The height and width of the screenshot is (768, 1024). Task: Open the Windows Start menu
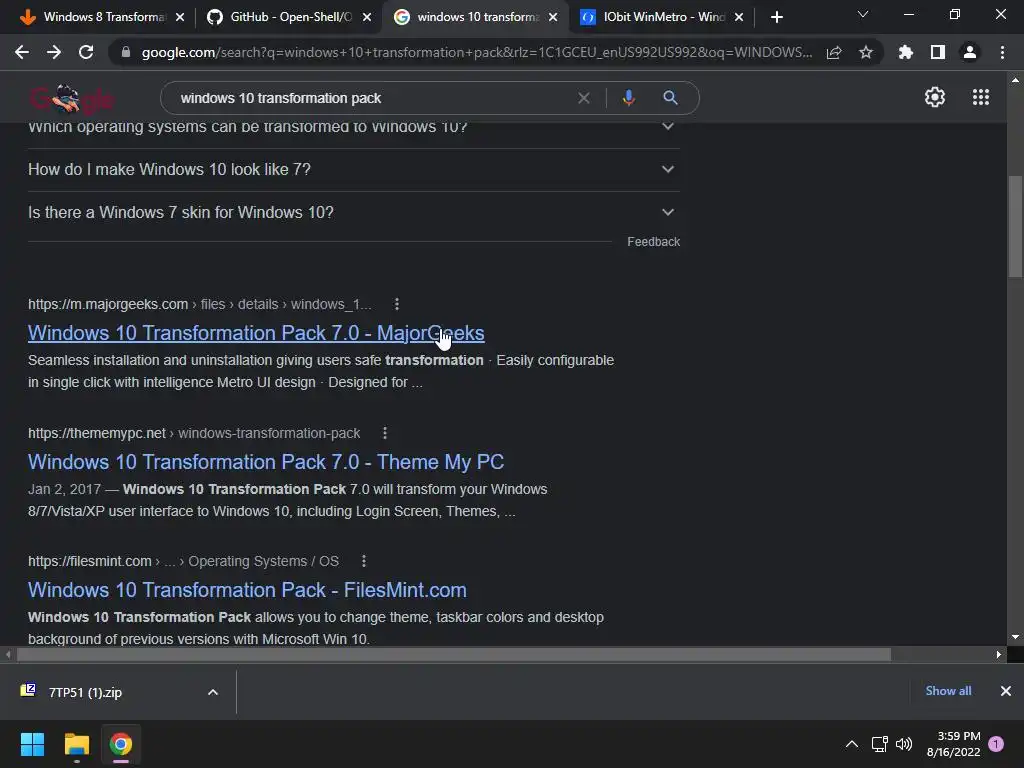(32, 744)
